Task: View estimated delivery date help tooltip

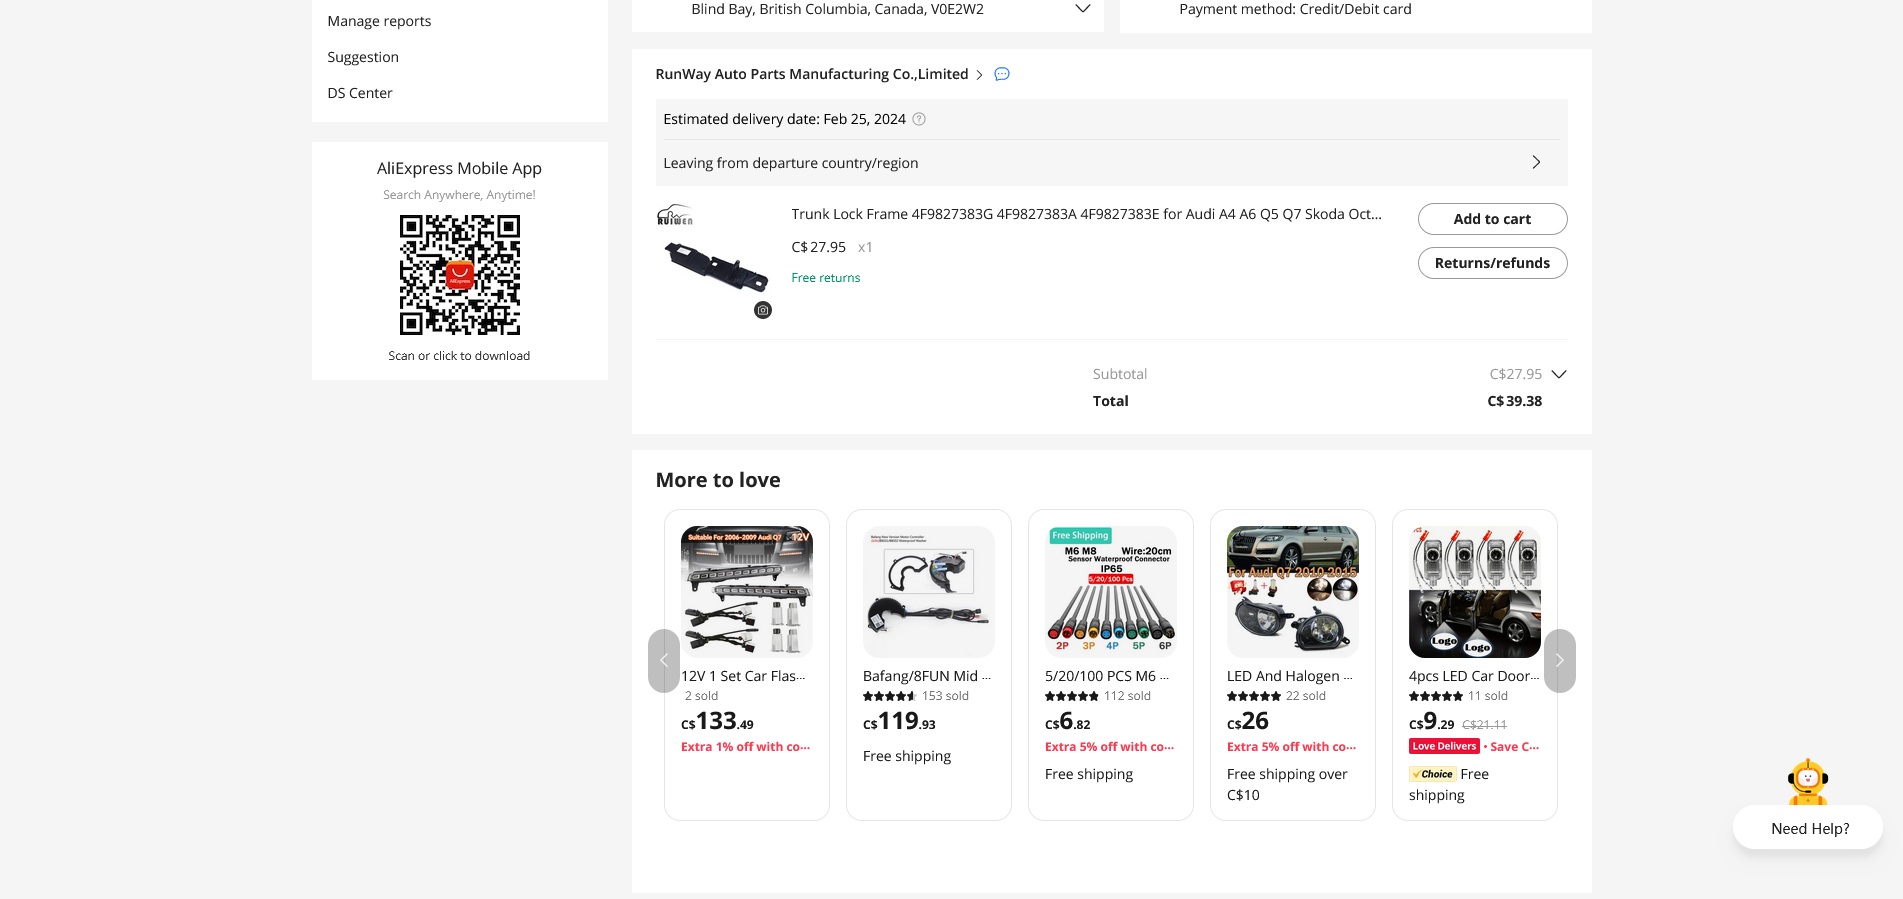Action: click(919, 119)
